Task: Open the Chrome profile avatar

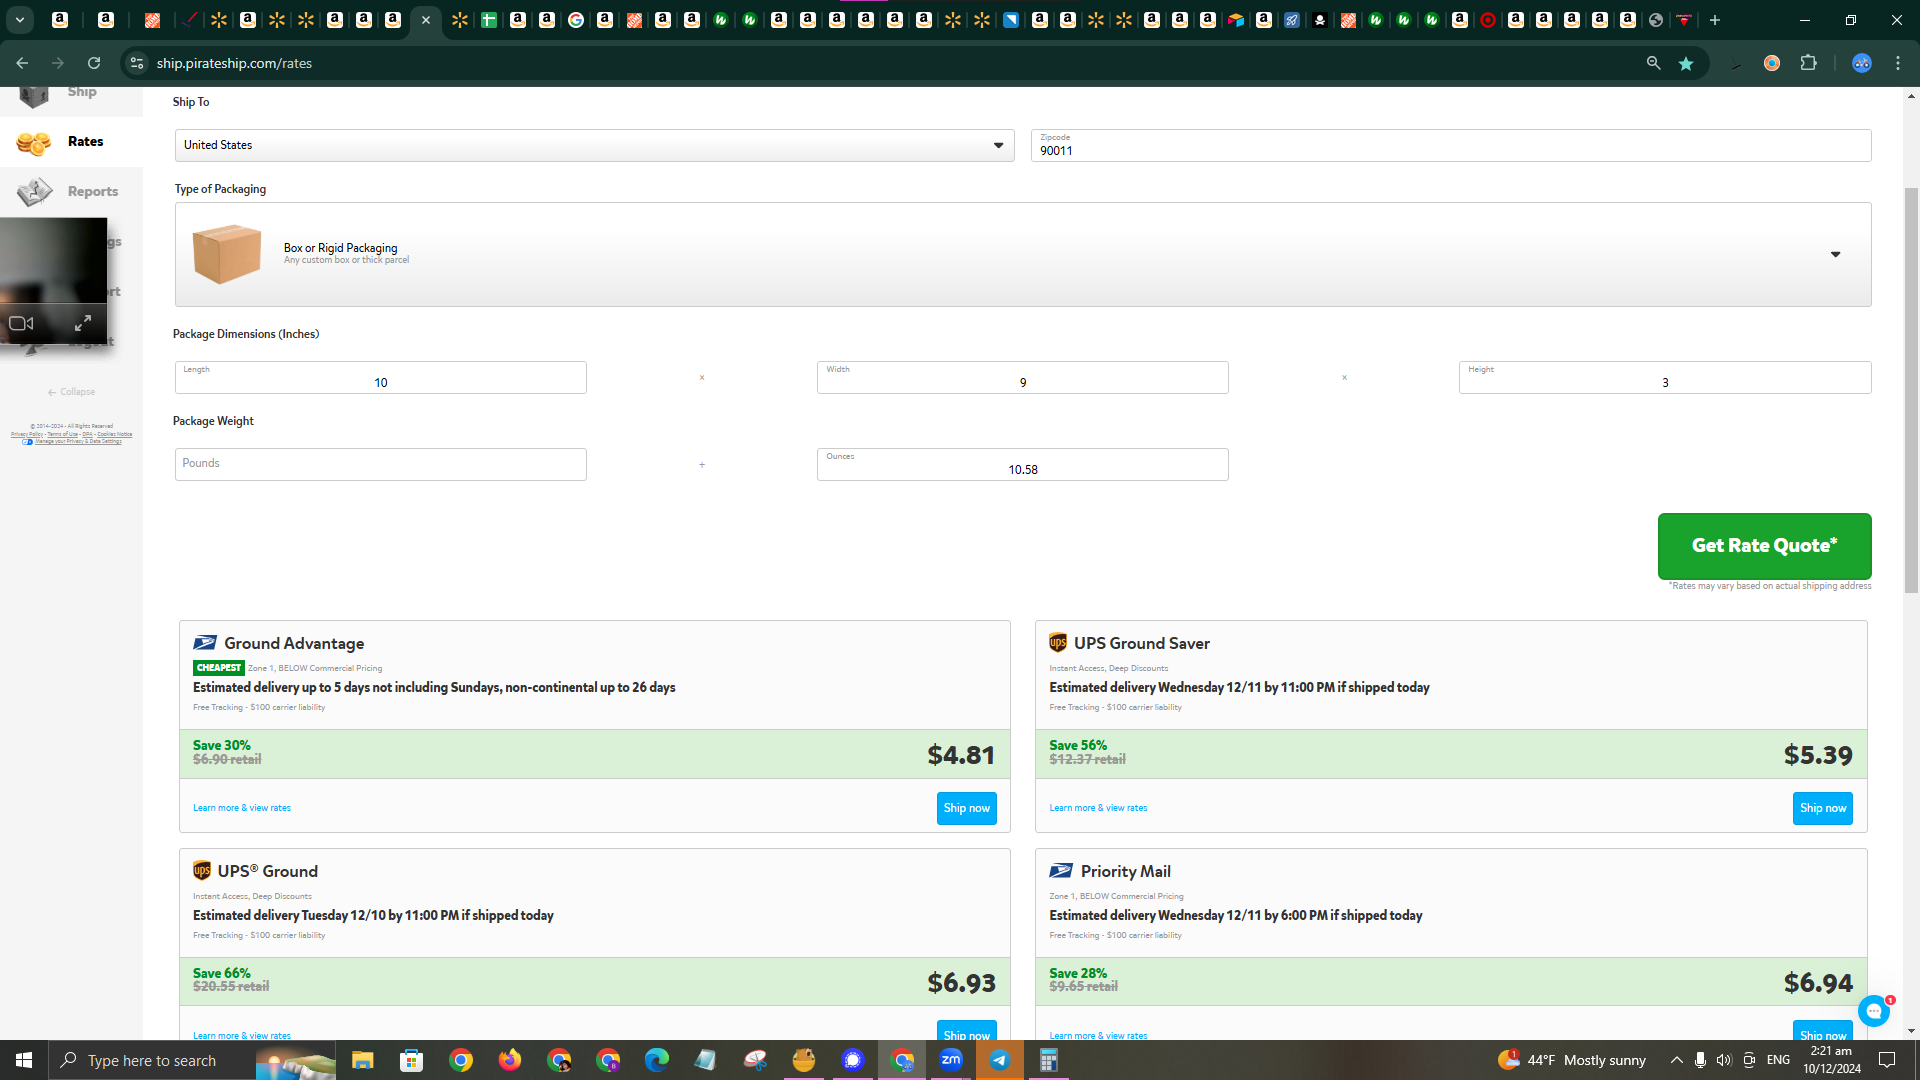Action: coord(1861,63)
